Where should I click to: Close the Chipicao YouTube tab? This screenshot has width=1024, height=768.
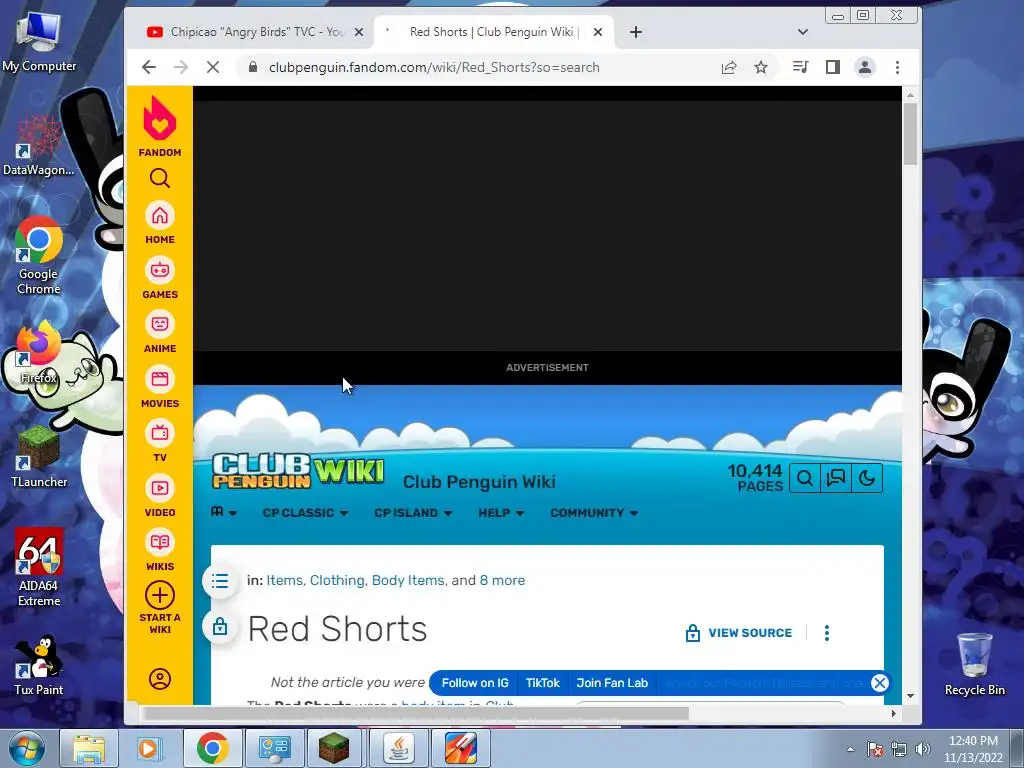coord(359,32)
